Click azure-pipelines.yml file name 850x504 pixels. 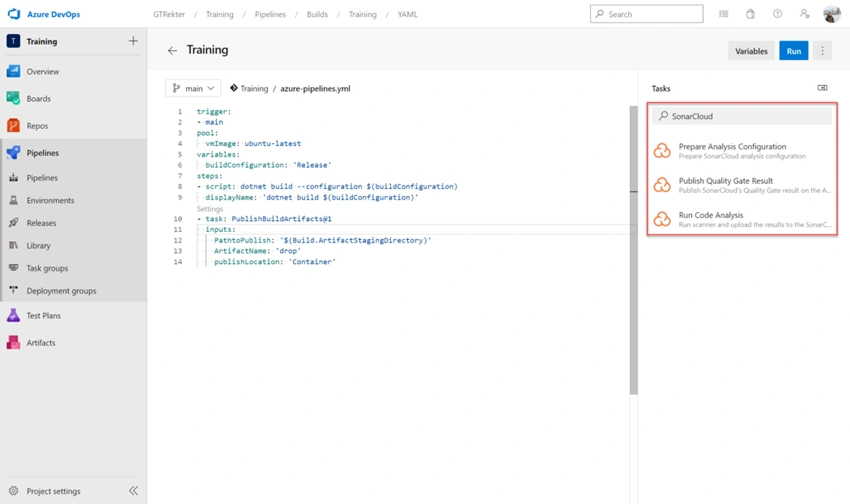click(x=315, y=88)
